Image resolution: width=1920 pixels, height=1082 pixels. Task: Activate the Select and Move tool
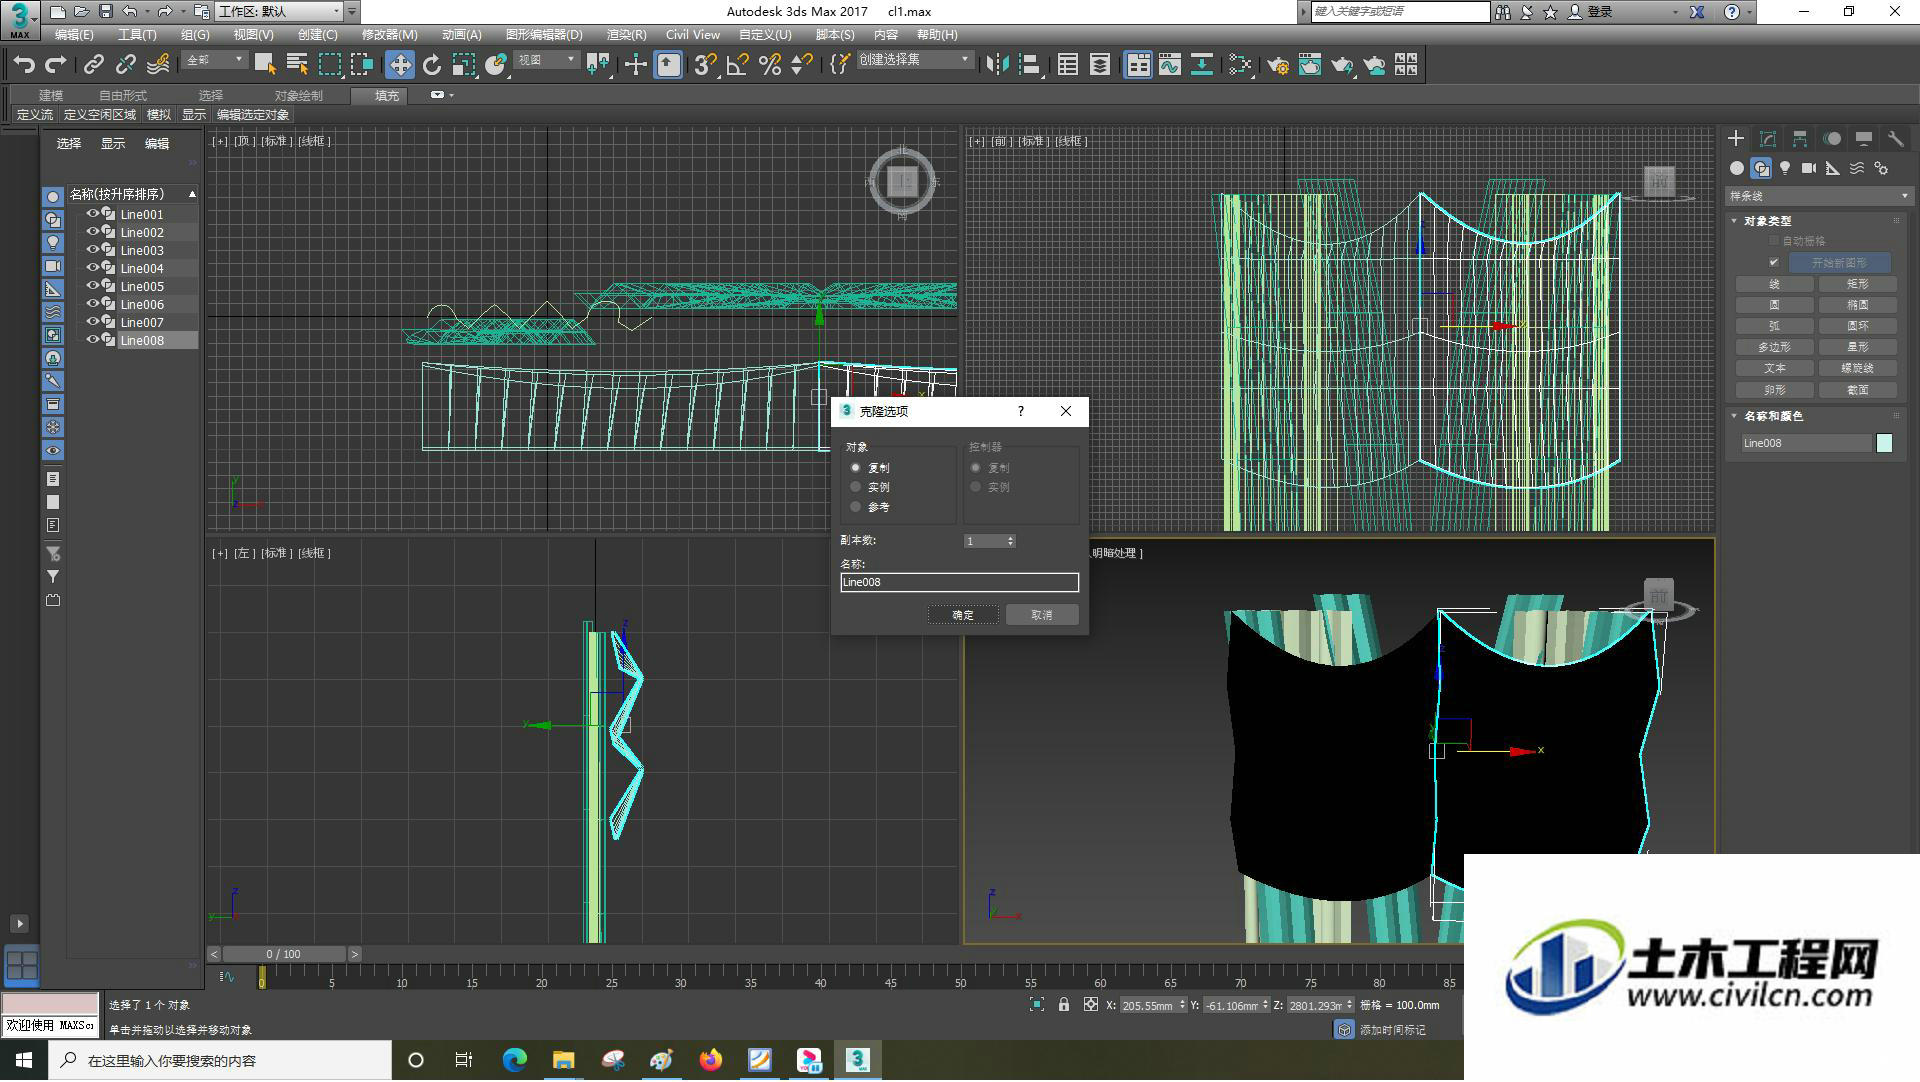[x=400, y=65]
